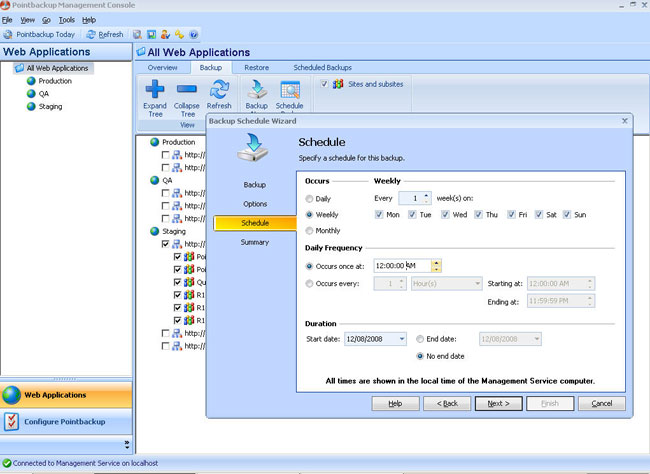Click the blue help question mark toolbar icon
This screenshot has height=474, width=650.
194,34
